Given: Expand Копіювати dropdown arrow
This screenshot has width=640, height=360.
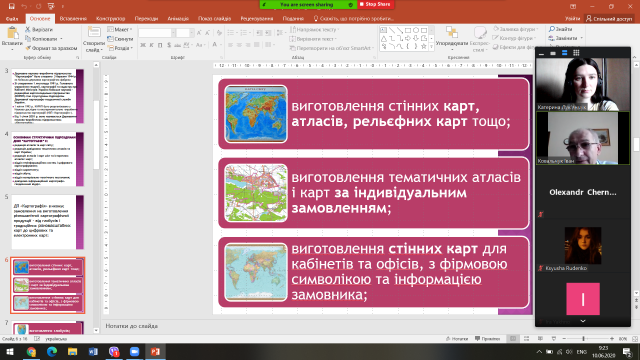Looking at the screenshot, I should click(x=61, y=39).
